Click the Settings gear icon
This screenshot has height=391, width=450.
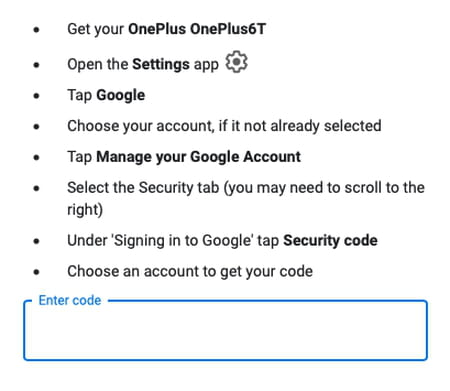(x=236, y=62)
